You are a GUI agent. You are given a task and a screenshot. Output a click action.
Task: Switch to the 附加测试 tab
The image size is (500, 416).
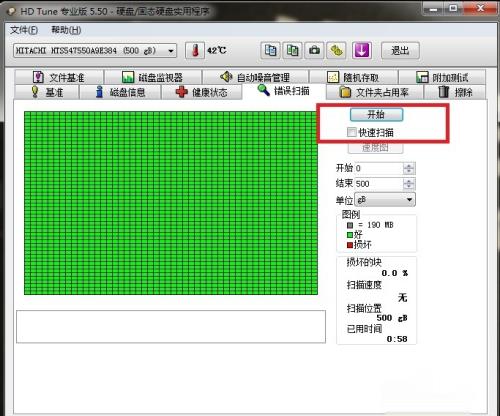[x=442, y=77]
